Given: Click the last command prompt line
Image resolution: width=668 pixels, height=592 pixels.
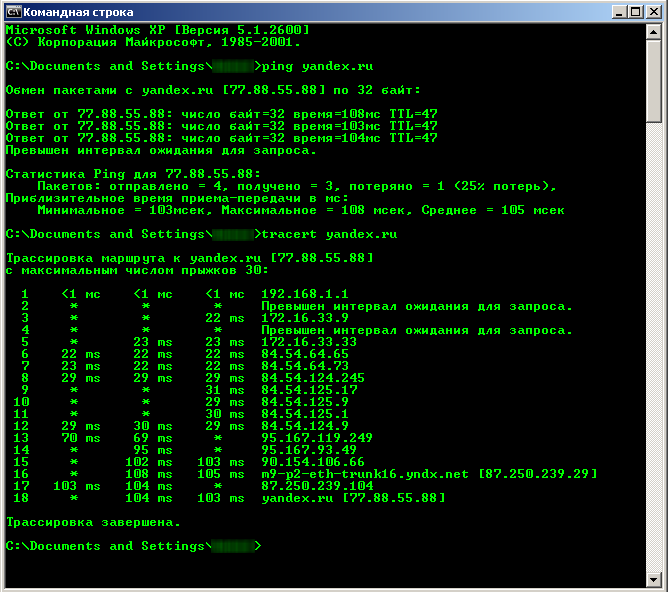Looking at the screenshot, I should 132,546.
